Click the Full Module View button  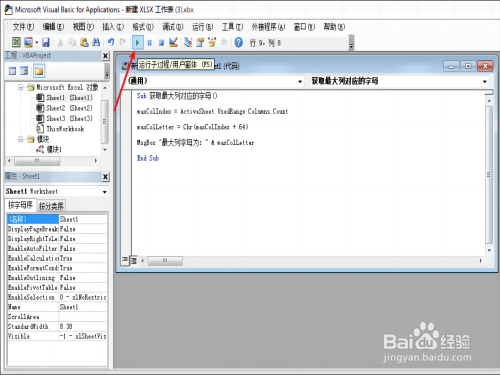tap(134, 260)
